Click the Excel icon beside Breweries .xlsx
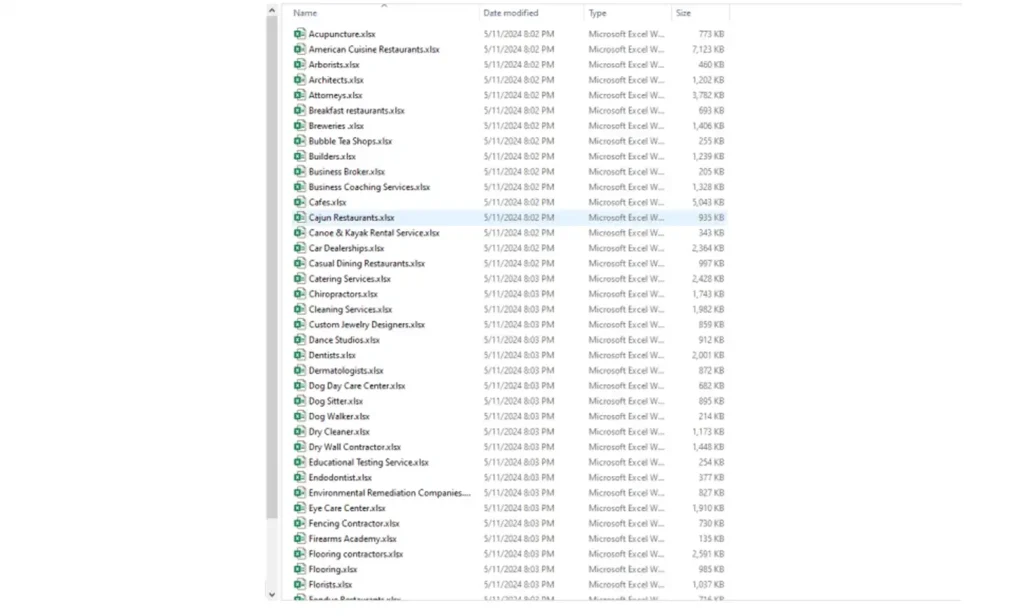This screenshot has width=1024, height=616. click(x=299, y=125)
